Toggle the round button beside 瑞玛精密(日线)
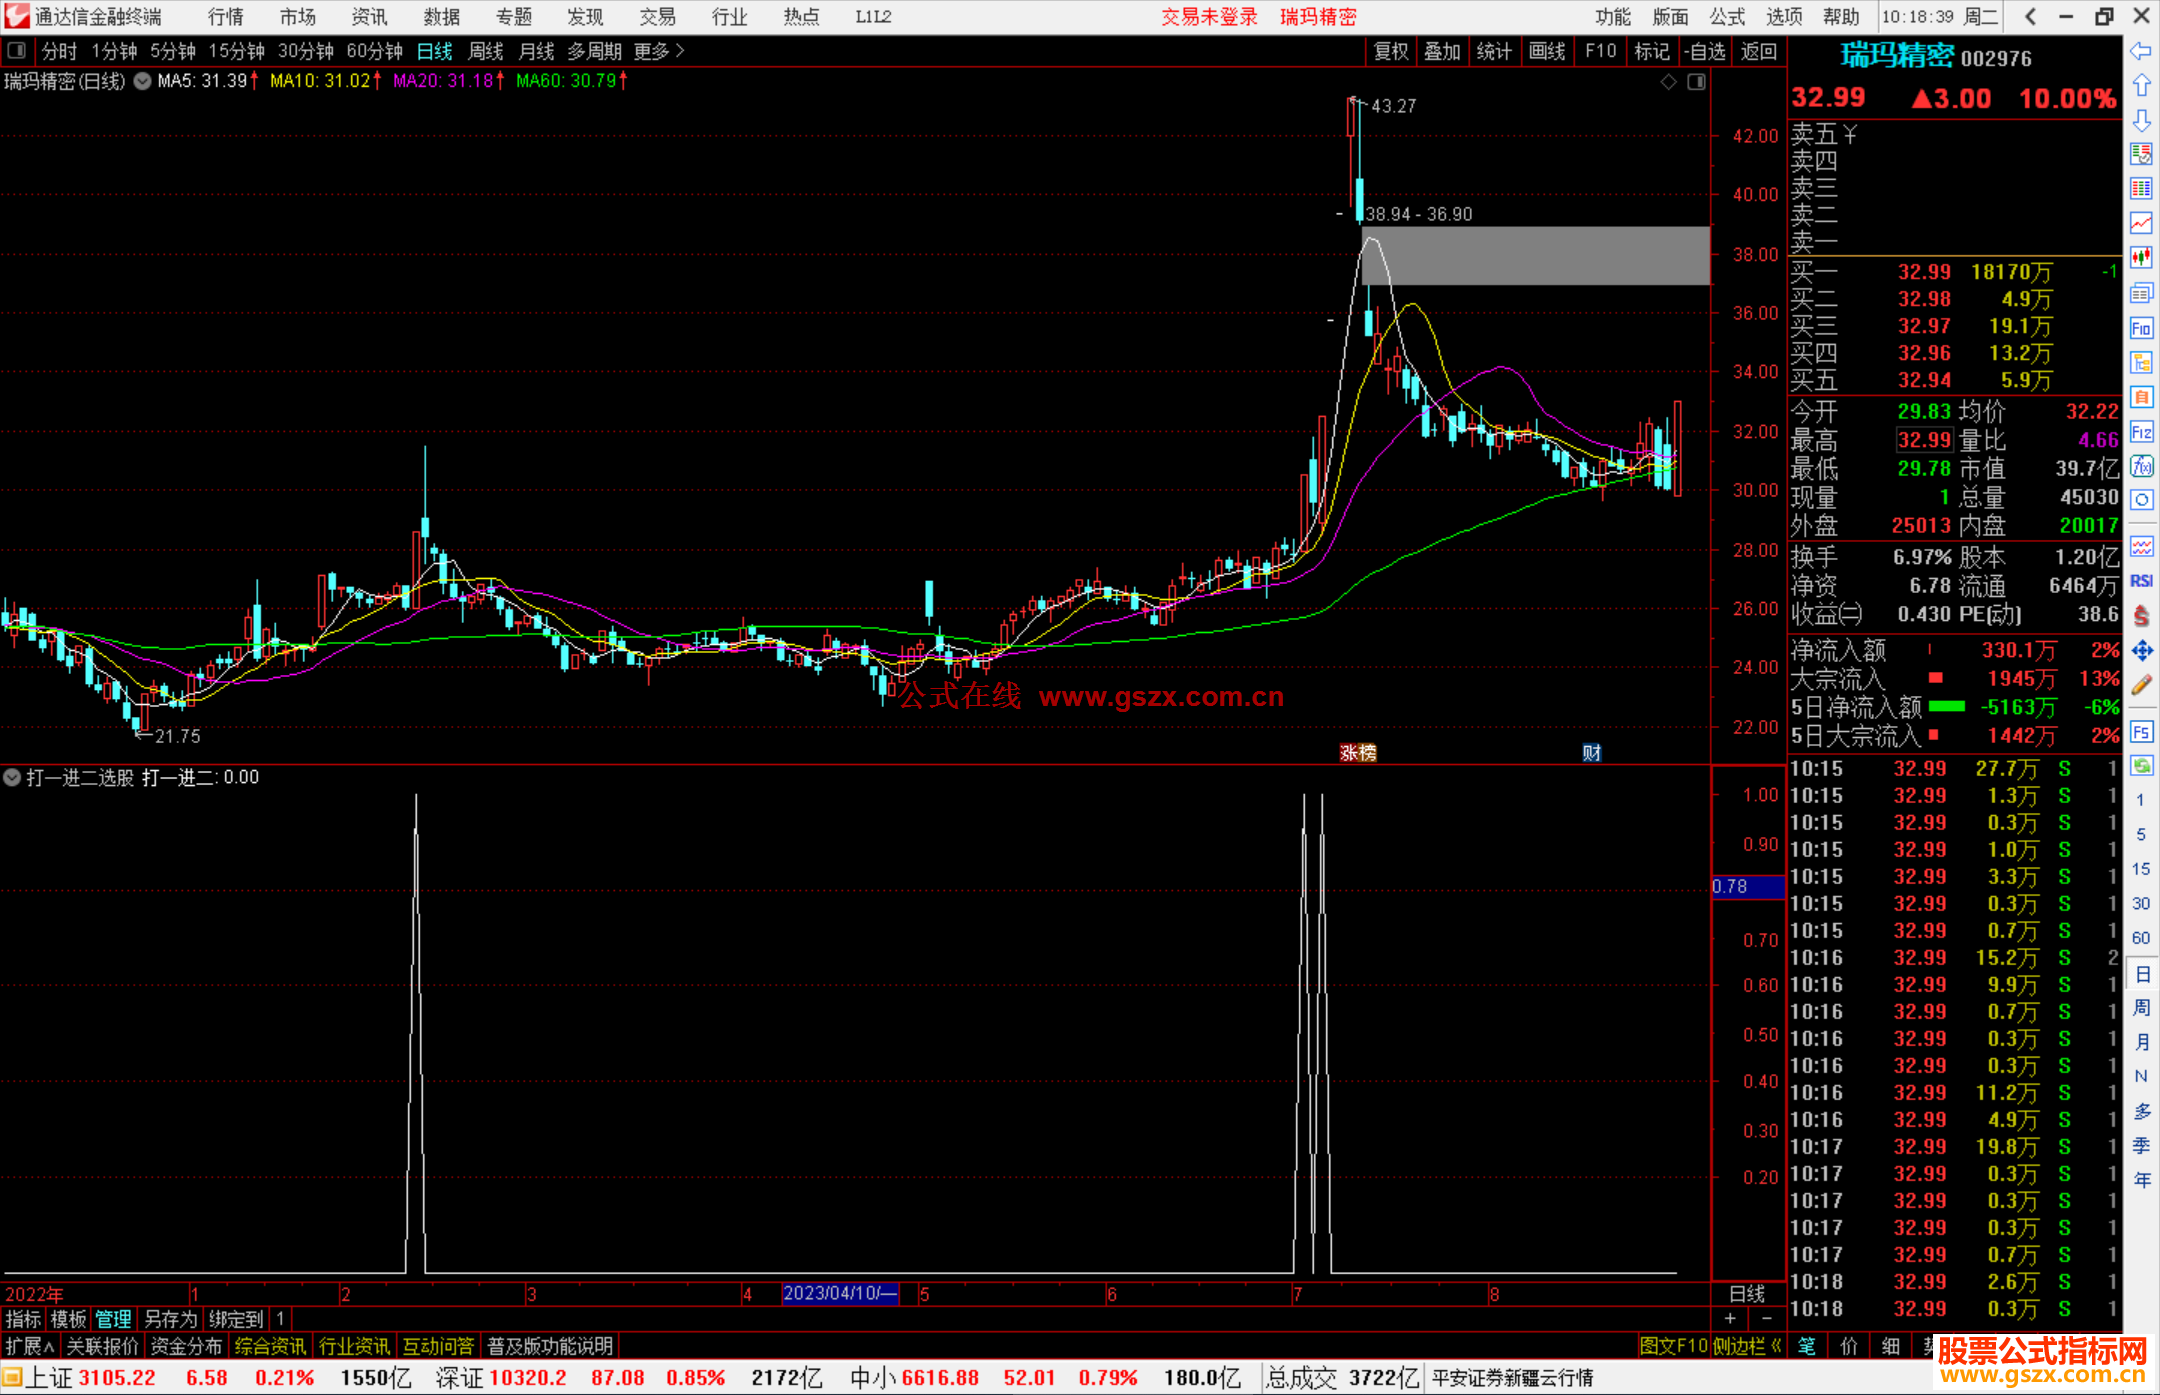This screenshot has width=2160, height=1395. [142, 81]
